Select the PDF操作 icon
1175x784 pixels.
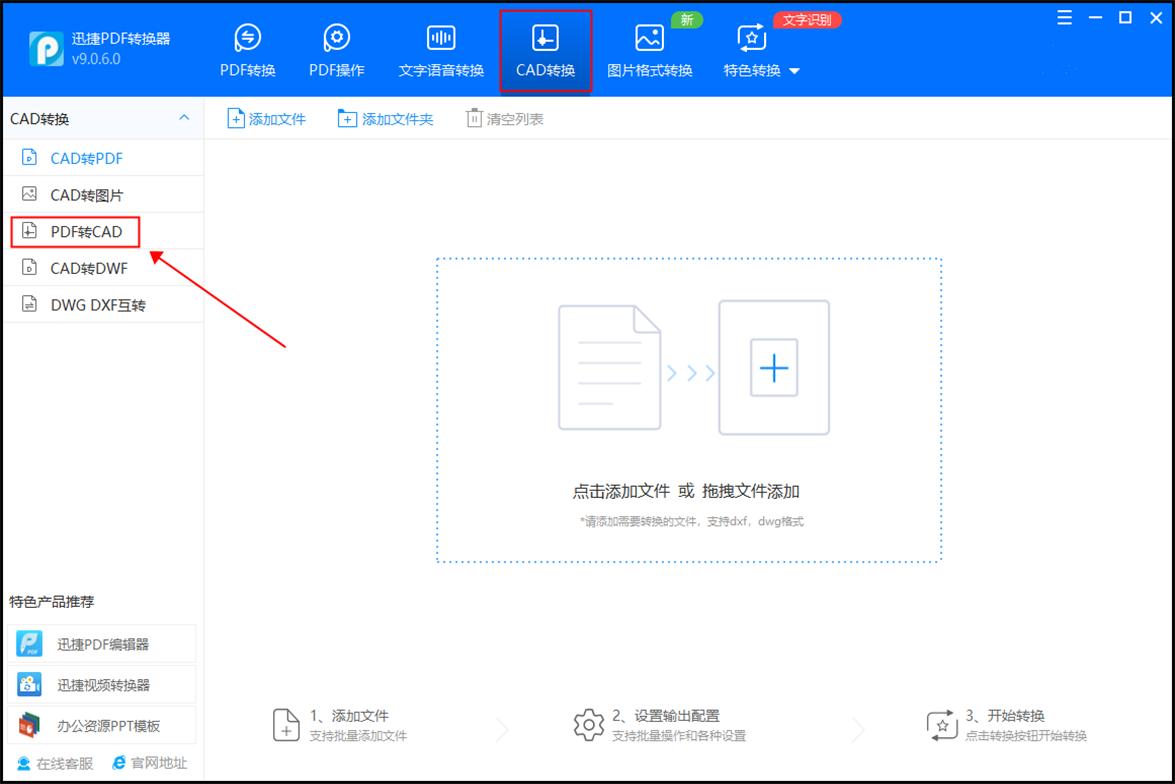[336, 50]
